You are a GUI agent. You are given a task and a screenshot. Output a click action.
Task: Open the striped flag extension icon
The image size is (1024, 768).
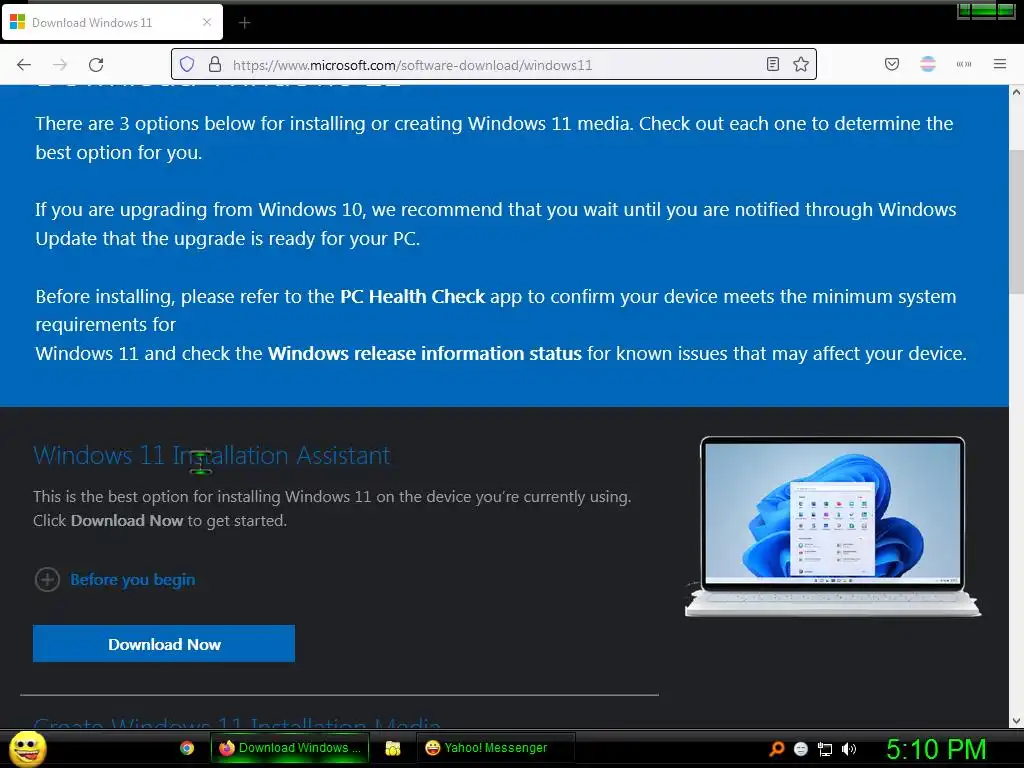[927, 64]
